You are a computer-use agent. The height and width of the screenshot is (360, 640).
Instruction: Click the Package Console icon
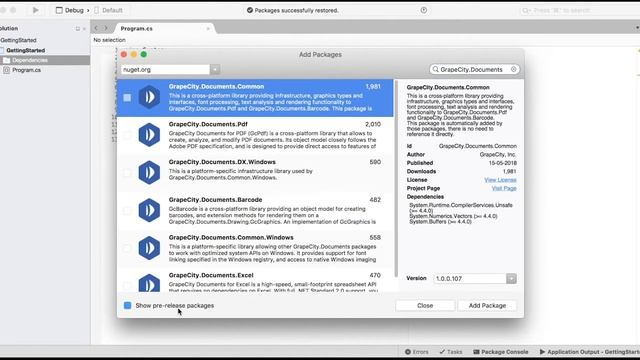click(476, 351)
